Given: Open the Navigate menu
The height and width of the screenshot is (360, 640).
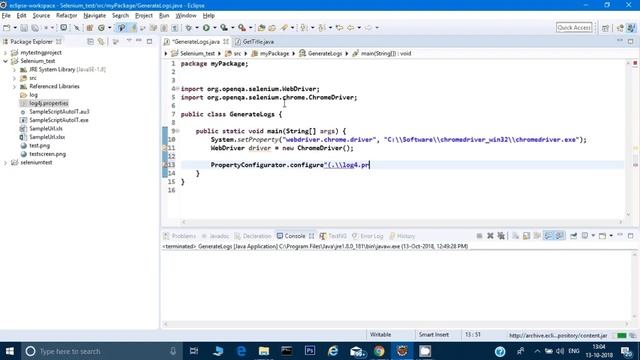Looking at the screenshot, I should [x=95, y=16].
